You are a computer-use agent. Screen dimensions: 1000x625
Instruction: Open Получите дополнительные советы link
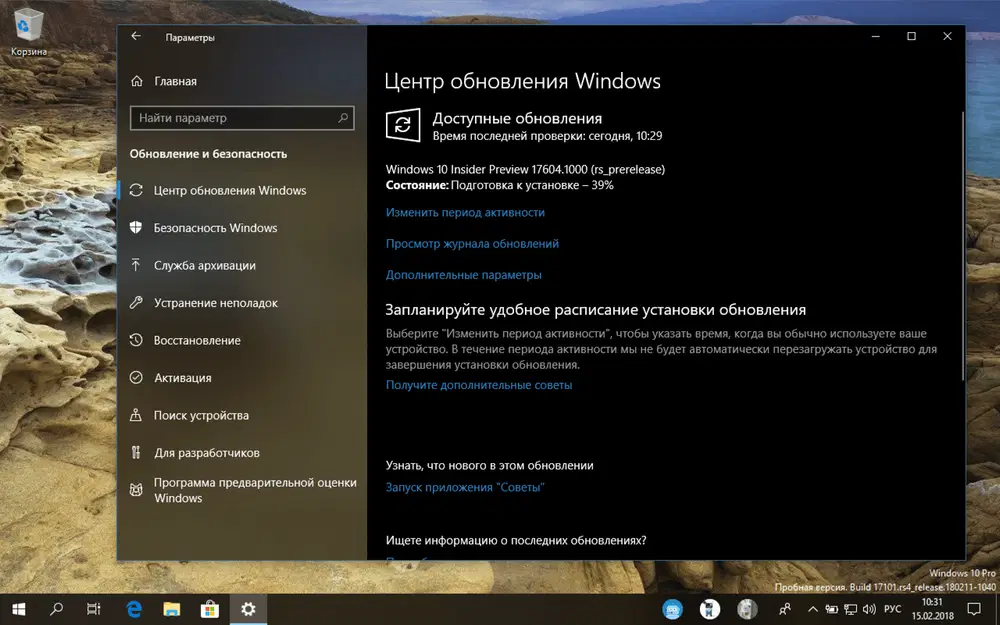click(x=479, y=385)
